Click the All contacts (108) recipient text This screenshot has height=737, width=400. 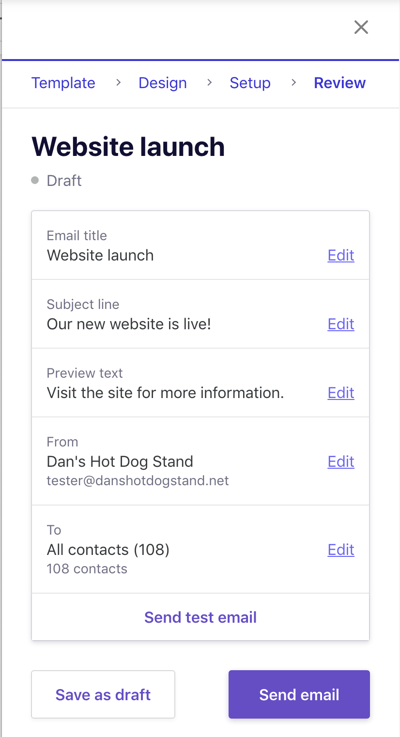(108, 549)
